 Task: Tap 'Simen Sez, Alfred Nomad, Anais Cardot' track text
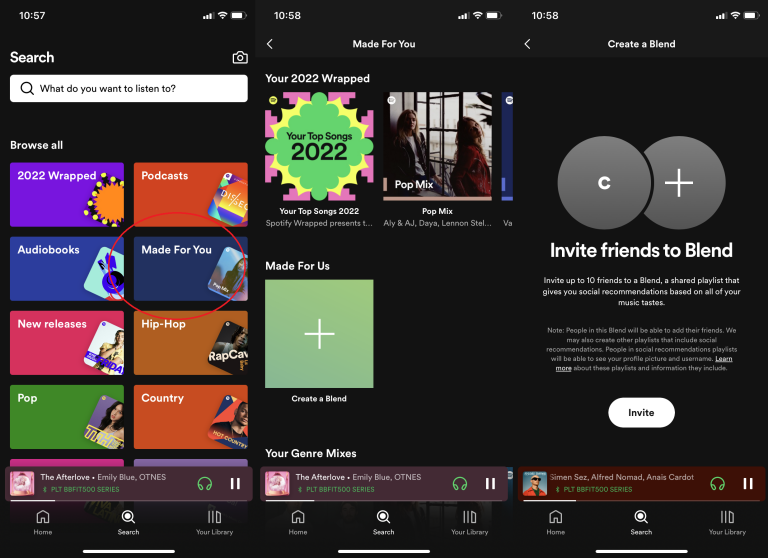click(622, 477)
